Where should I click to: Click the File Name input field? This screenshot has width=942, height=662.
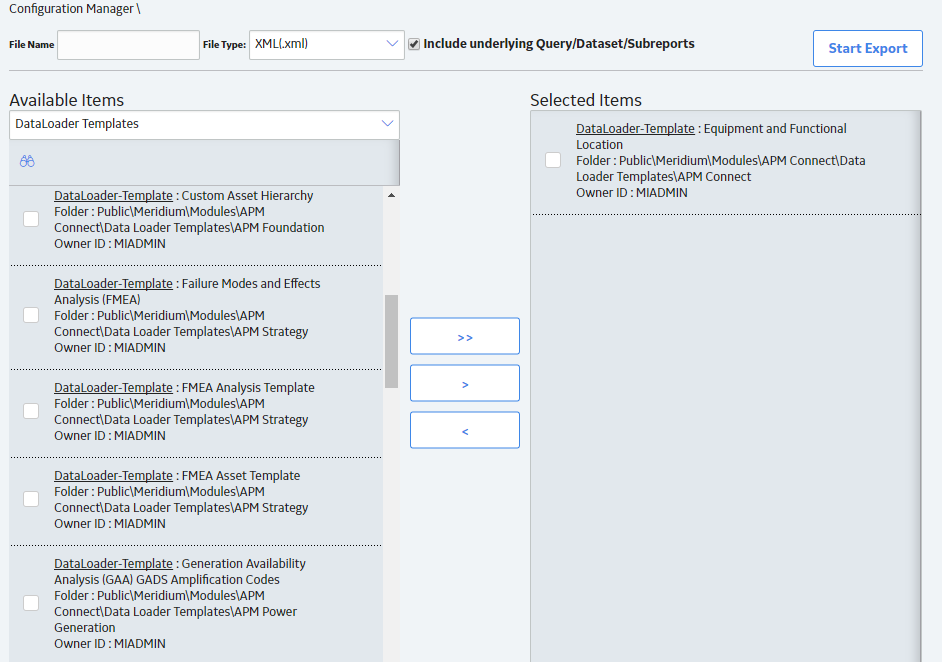click(x=129, y=45)
